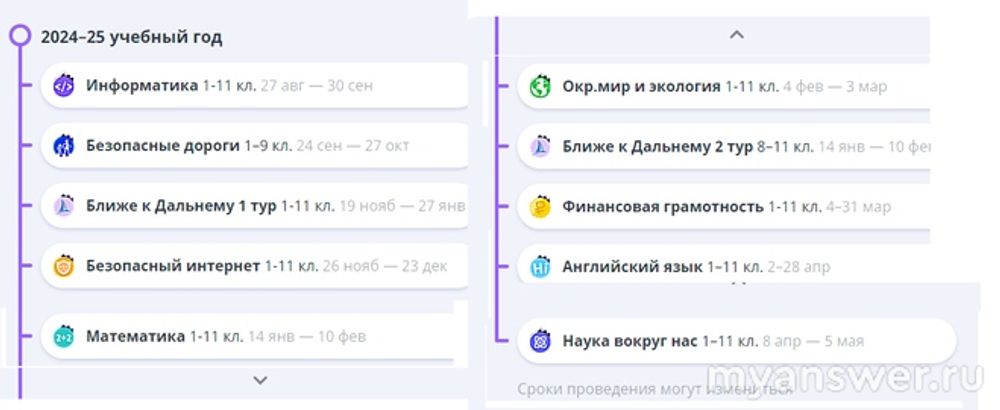
Task: Click the Информатика subject icon
Action: 64,86
